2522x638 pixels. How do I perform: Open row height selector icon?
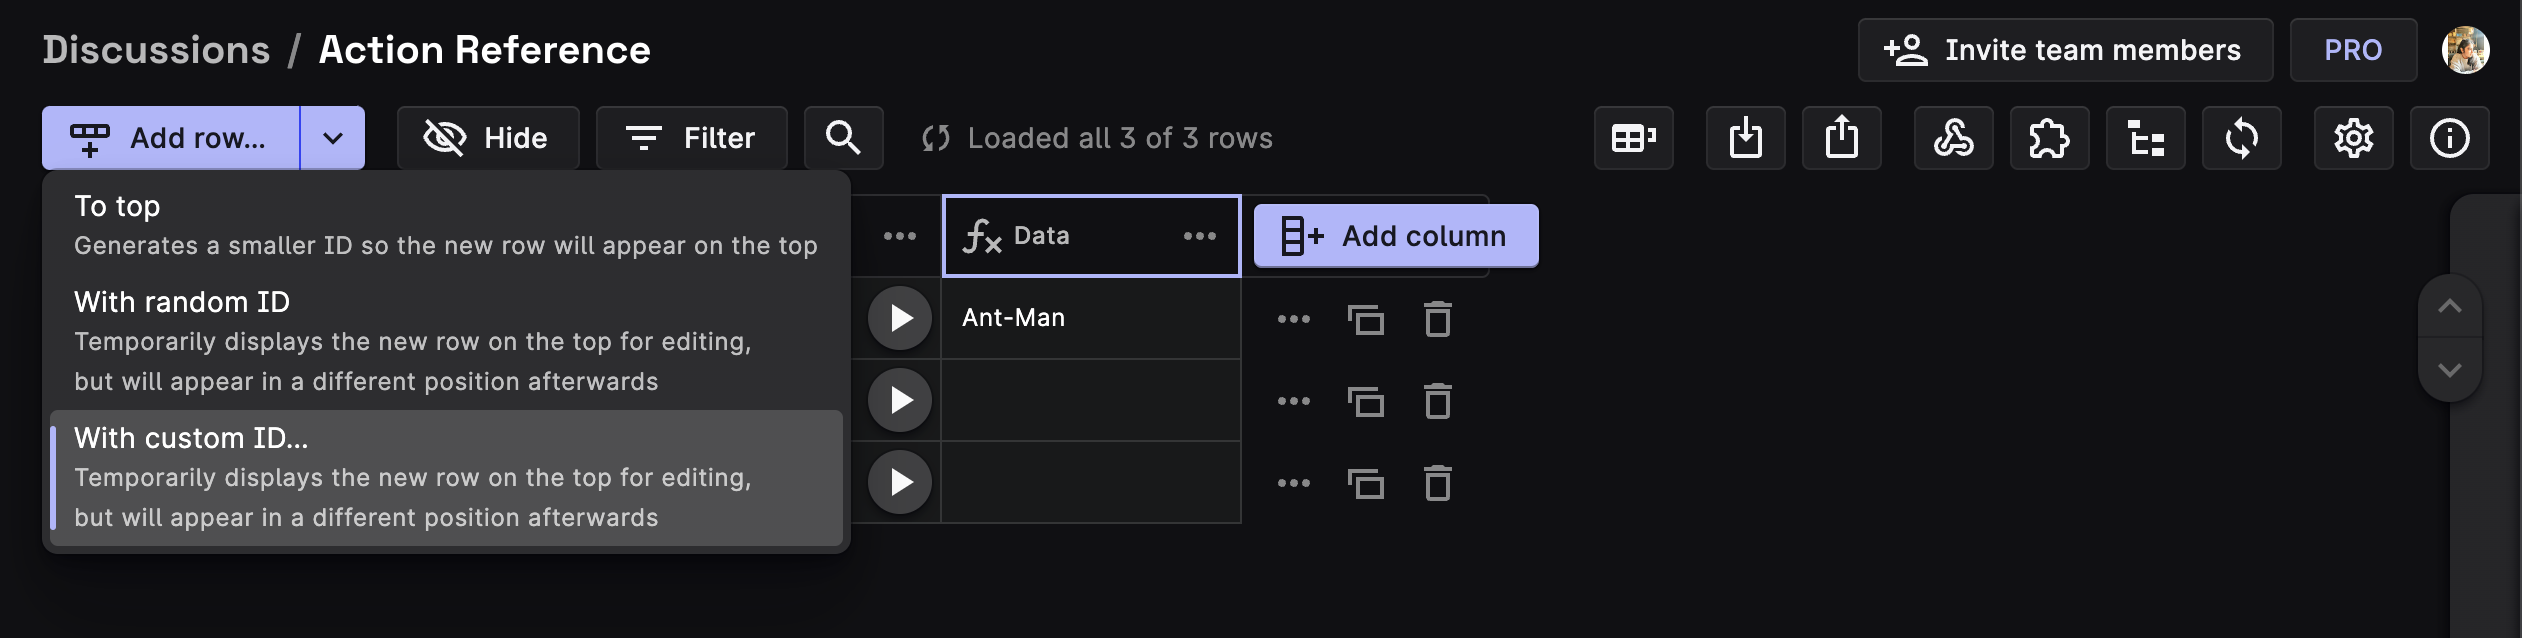pos(1633,138)
